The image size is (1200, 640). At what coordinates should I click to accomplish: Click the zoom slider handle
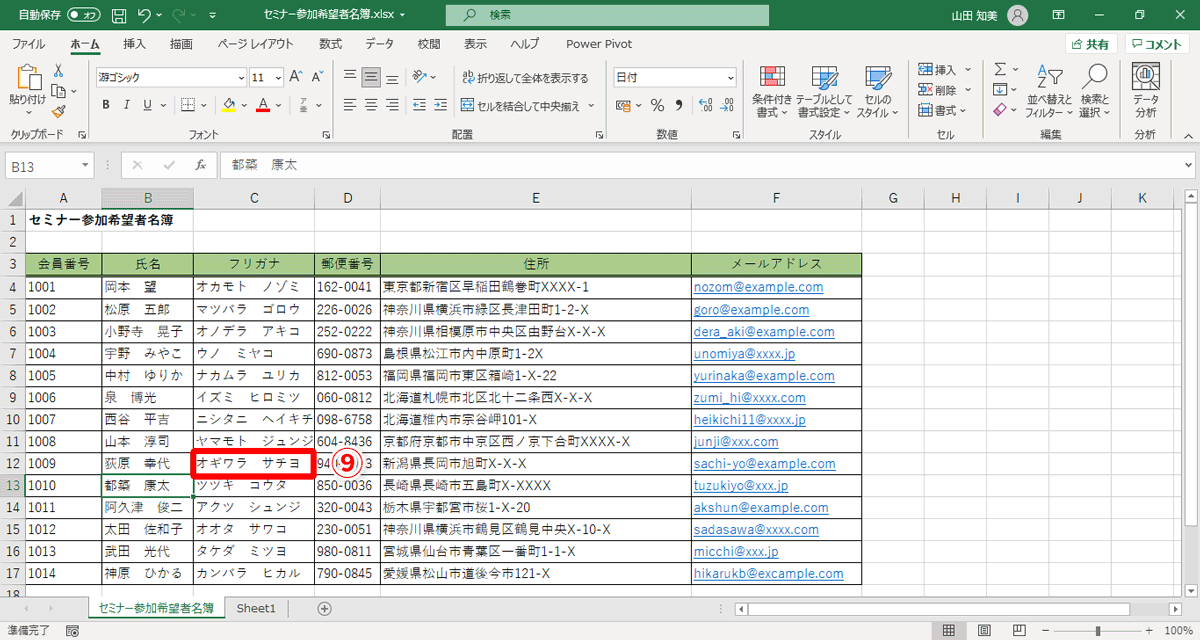(x=1098, y=631)
